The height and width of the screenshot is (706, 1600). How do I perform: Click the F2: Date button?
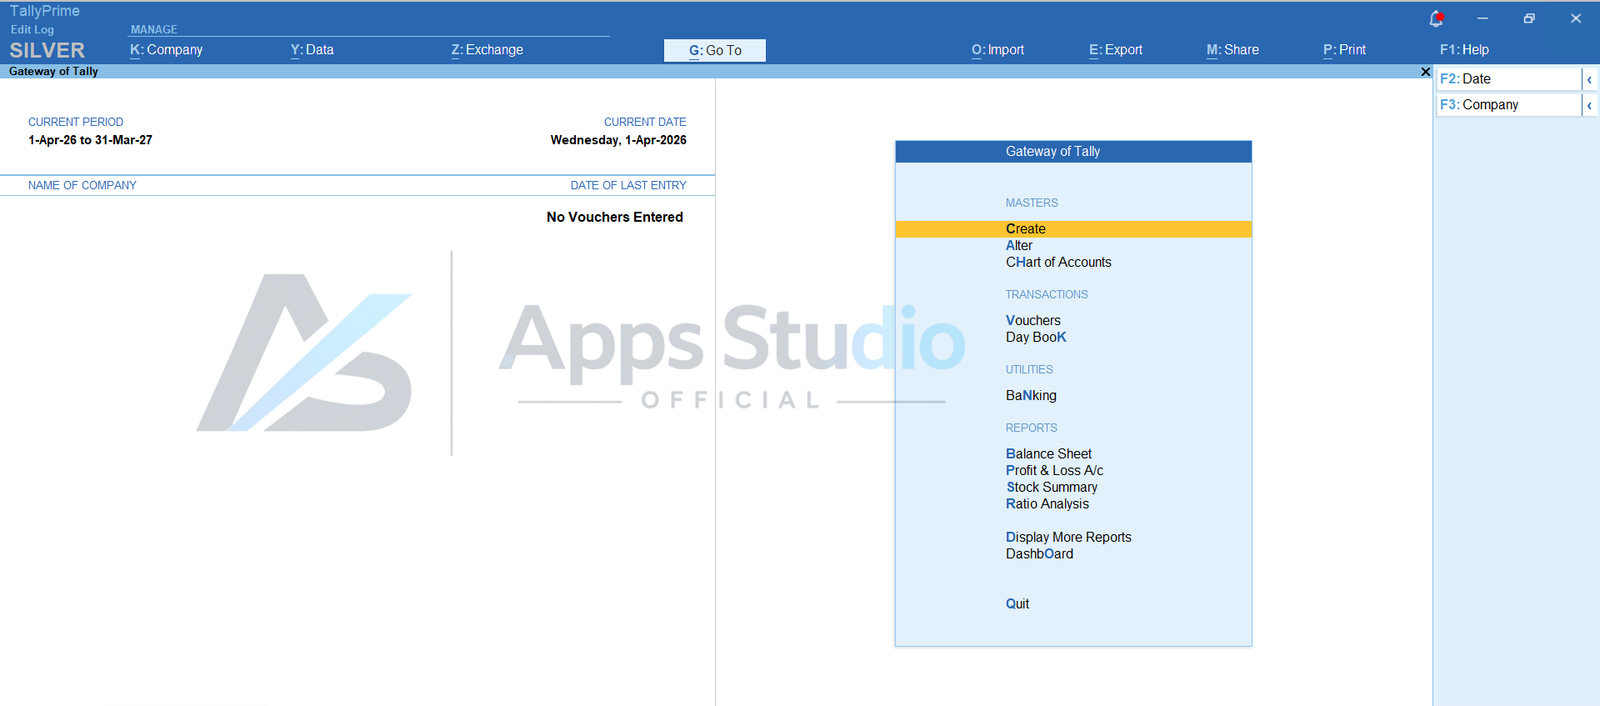point(1509,79)
